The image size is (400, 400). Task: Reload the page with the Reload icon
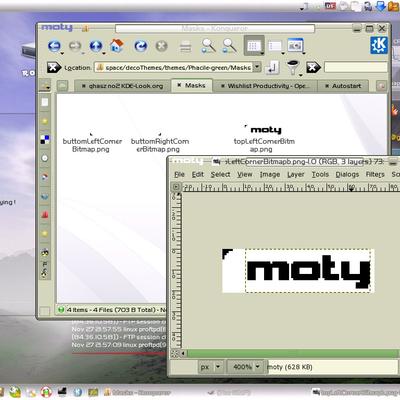[141, 46]
